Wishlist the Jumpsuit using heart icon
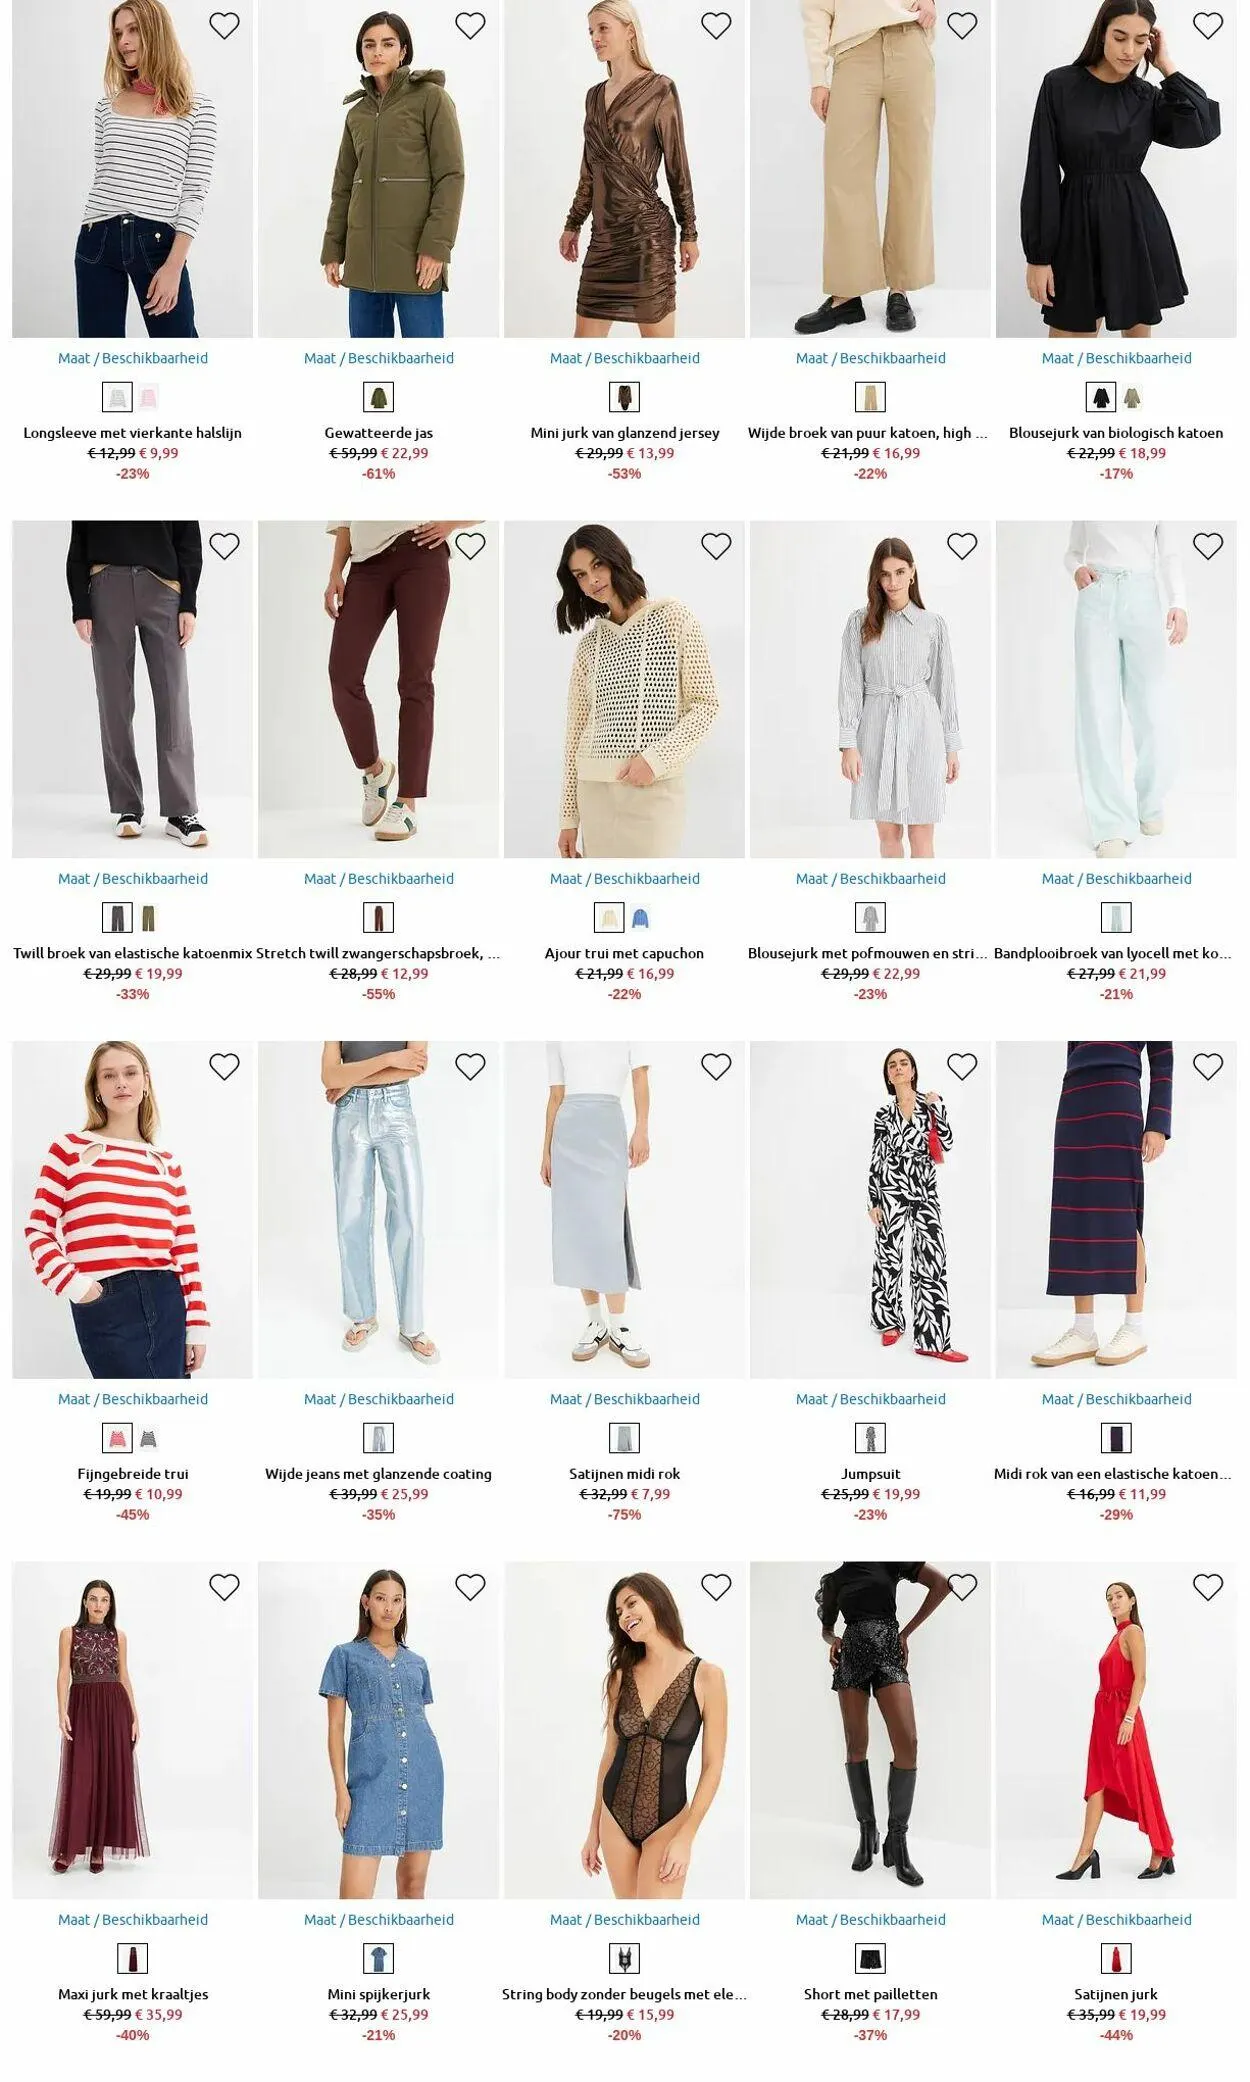Image resolution: width=1250 pixels, height=2082 pixels. [962, 1067]
